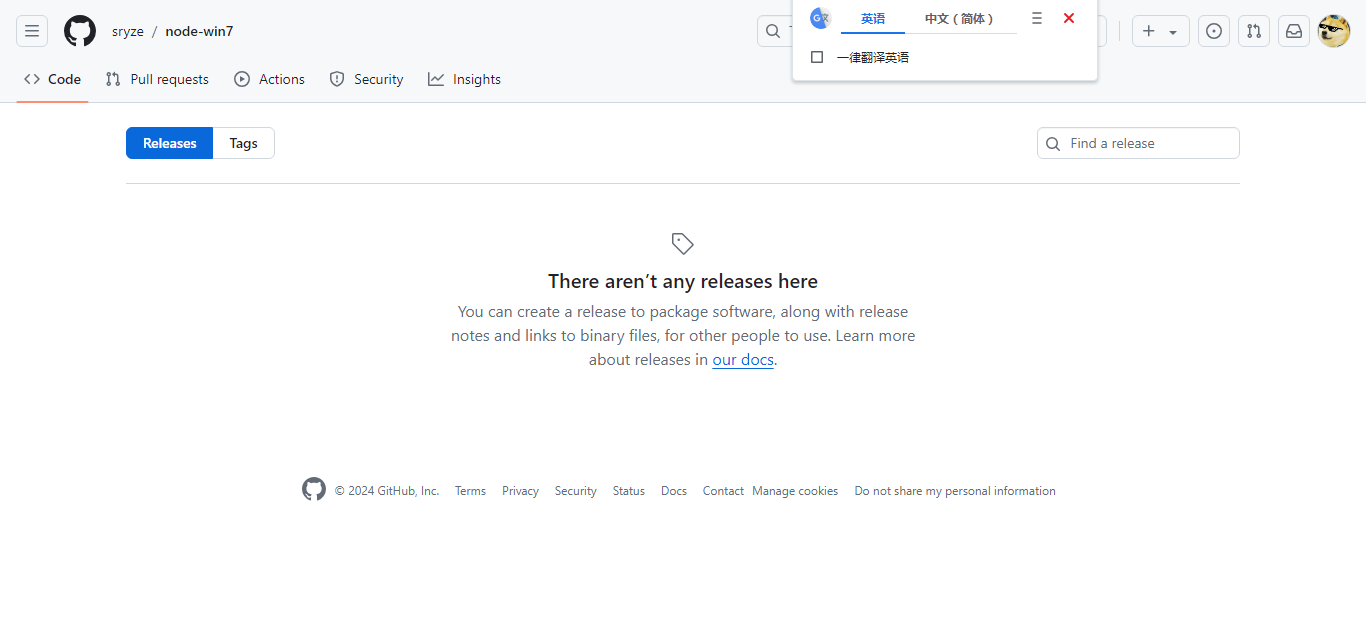Switch to the Tags view
Image resolution: width=1366 pixels, height=644 pixels.
[243, 143]
